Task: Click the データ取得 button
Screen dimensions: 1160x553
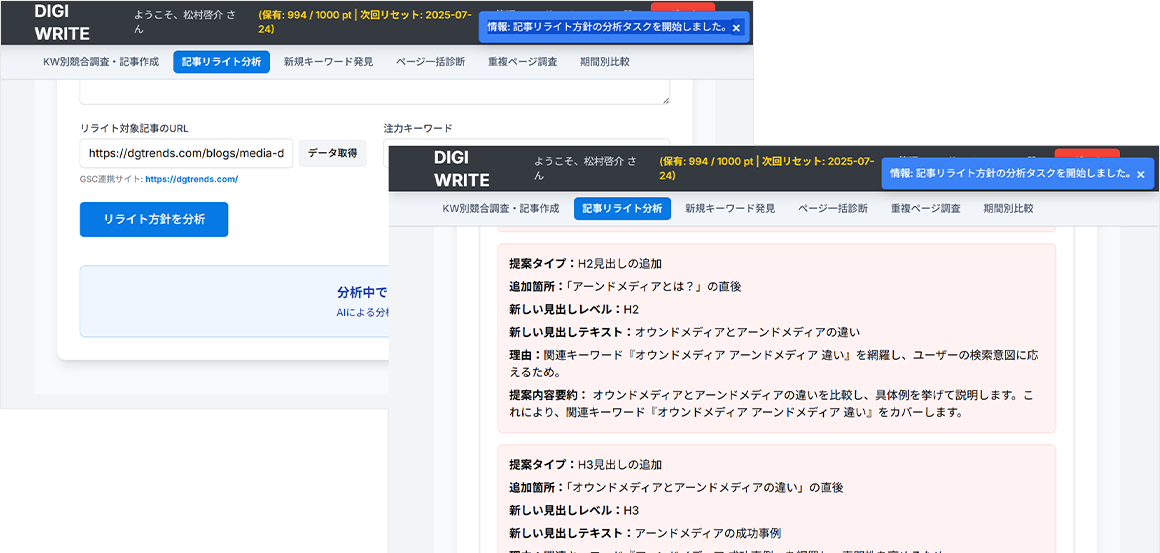Action: click(x=333, y=153)
